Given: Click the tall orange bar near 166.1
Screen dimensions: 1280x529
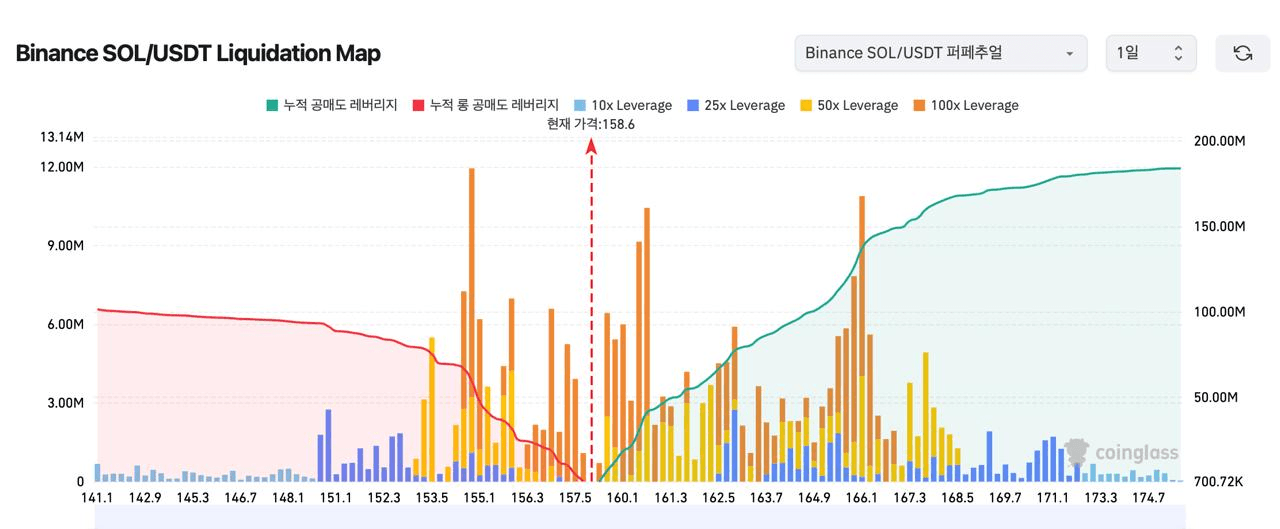Looking at the screenshot, I should tap(862, 285).
